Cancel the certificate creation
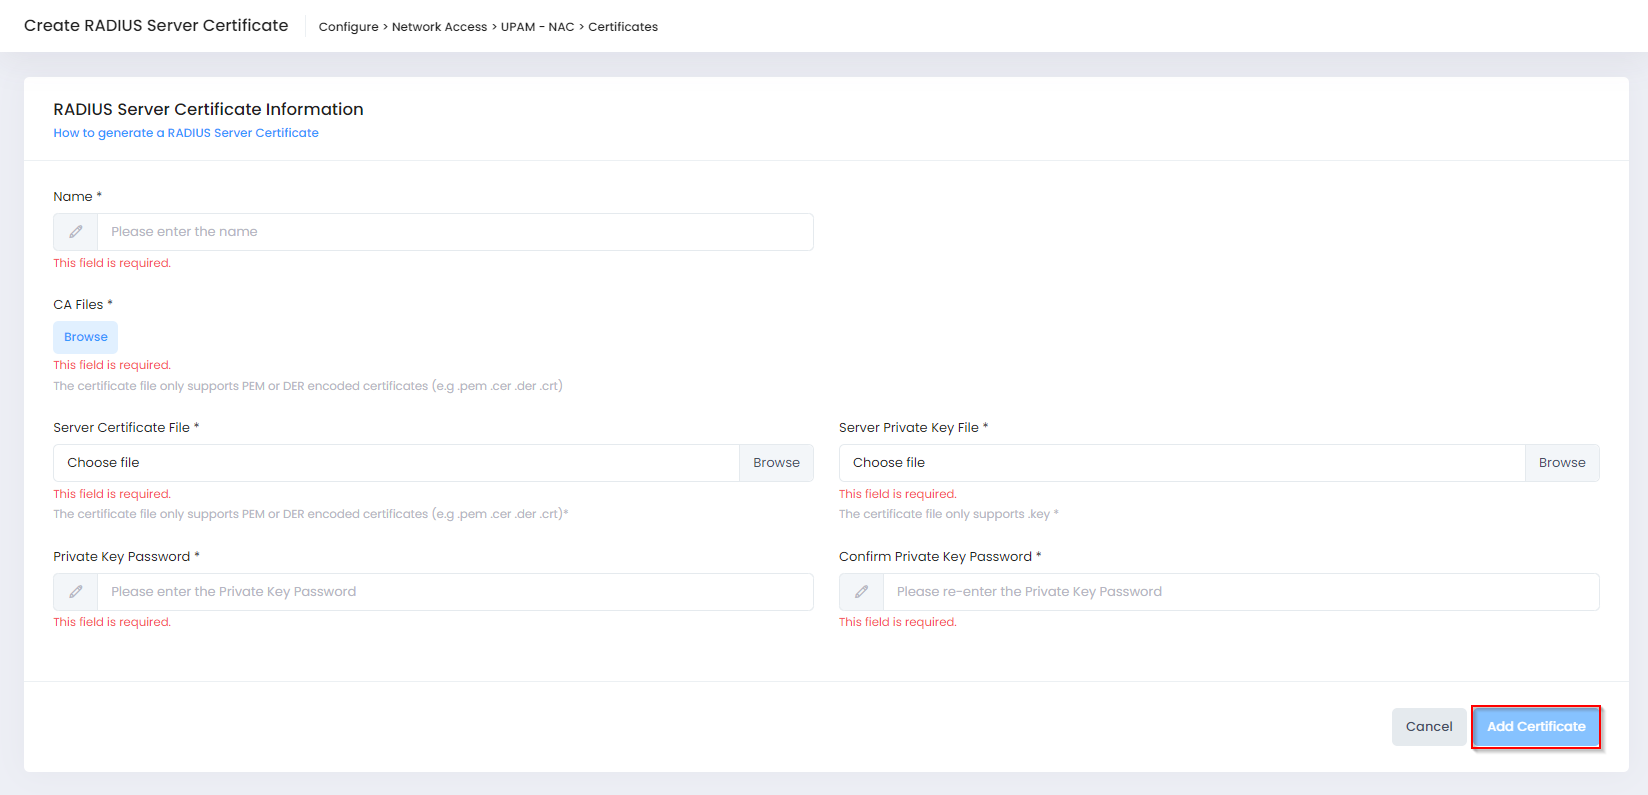This screenshot has width=1648, height=795. 1428,727
